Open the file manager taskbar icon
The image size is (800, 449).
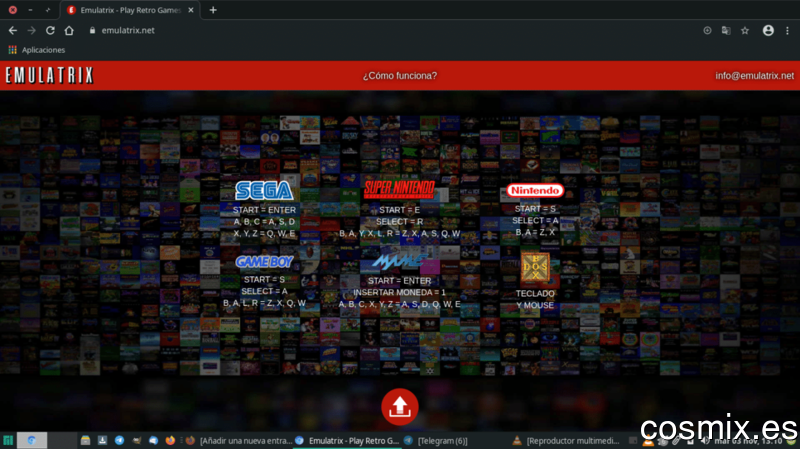[x=85, y=440]
